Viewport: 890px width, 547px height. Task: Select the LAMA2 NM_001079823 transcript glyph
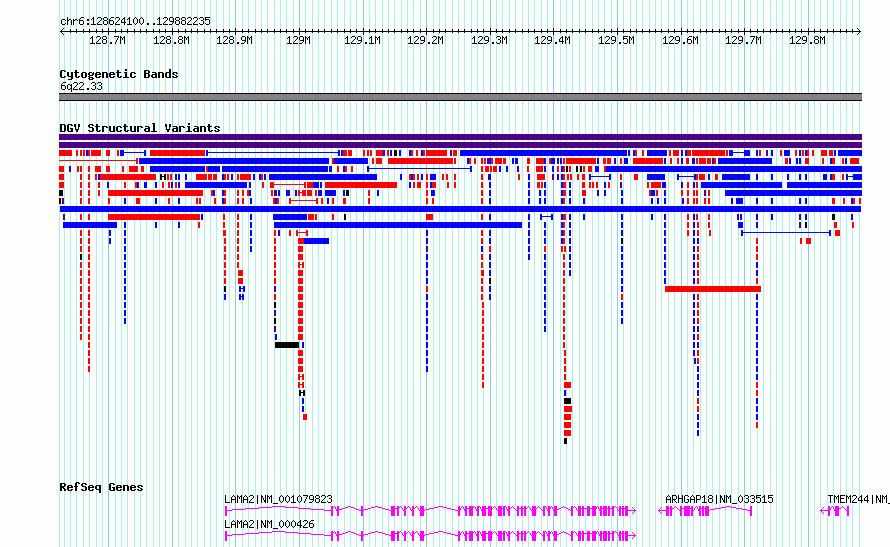(x=430, y=511)
